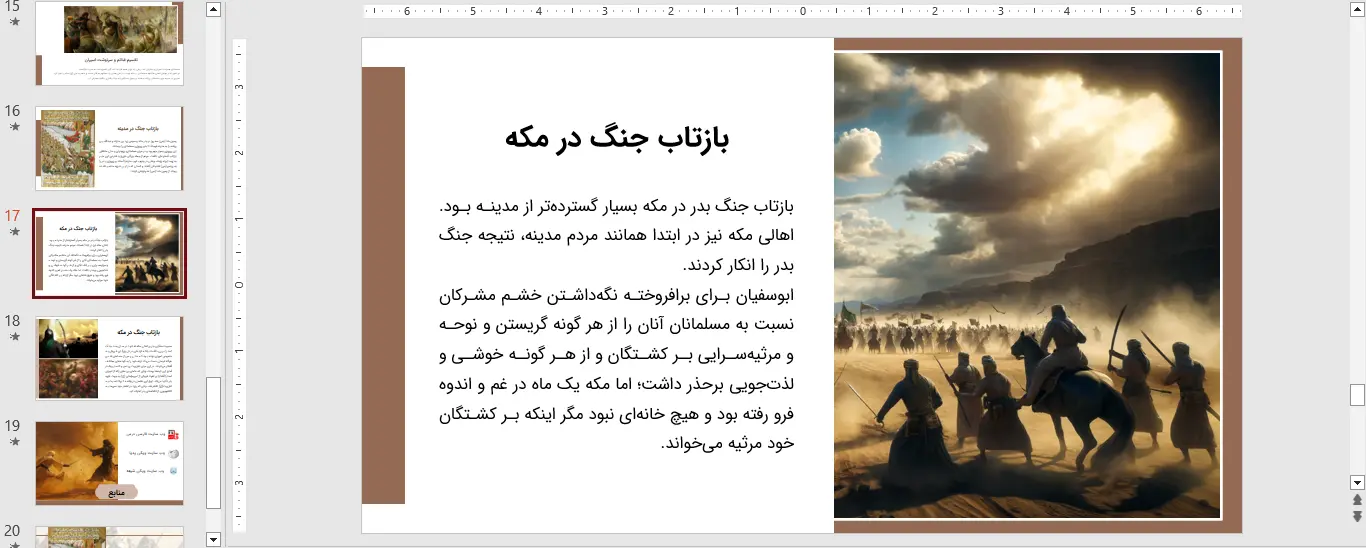Select the battle scene image on the slide

click(1027, 285)
